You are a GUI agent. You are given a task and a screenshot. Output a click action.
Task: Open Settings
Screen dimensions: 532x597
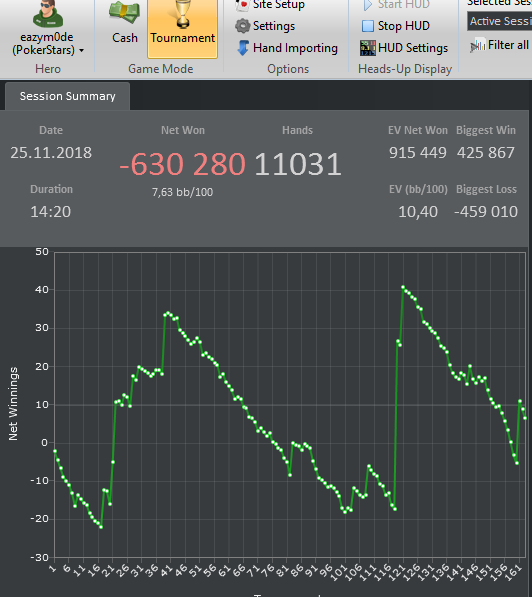265,26
